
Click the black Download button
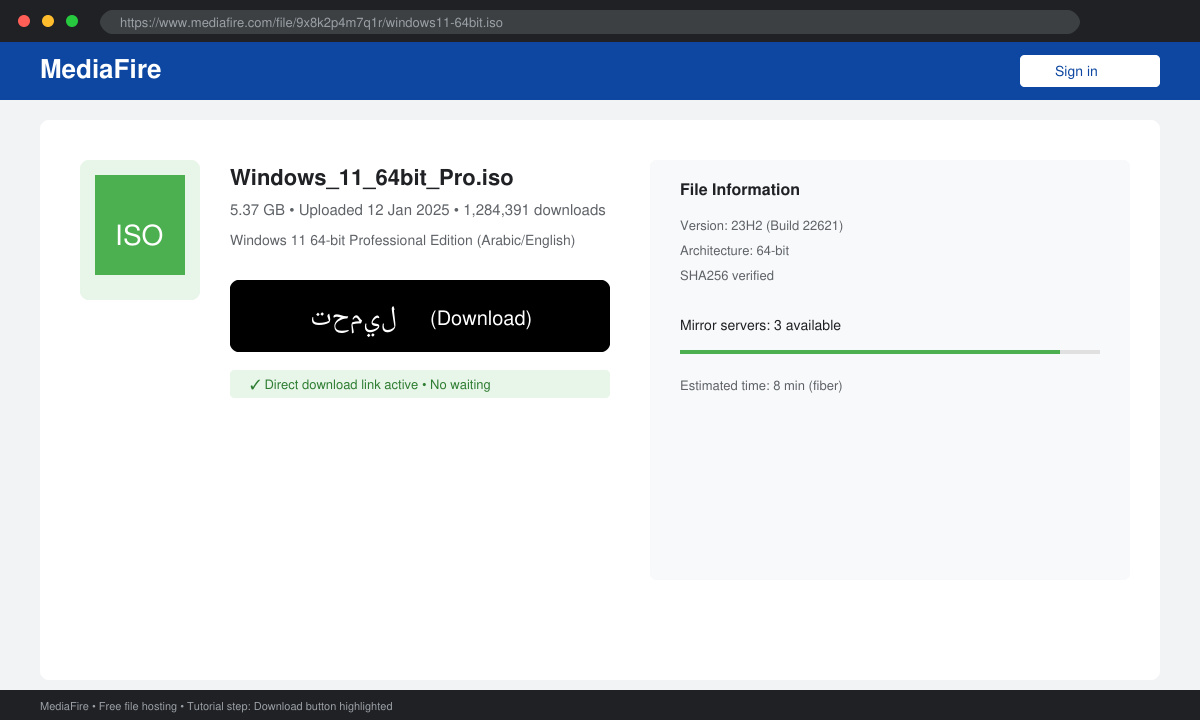(420, 316)
